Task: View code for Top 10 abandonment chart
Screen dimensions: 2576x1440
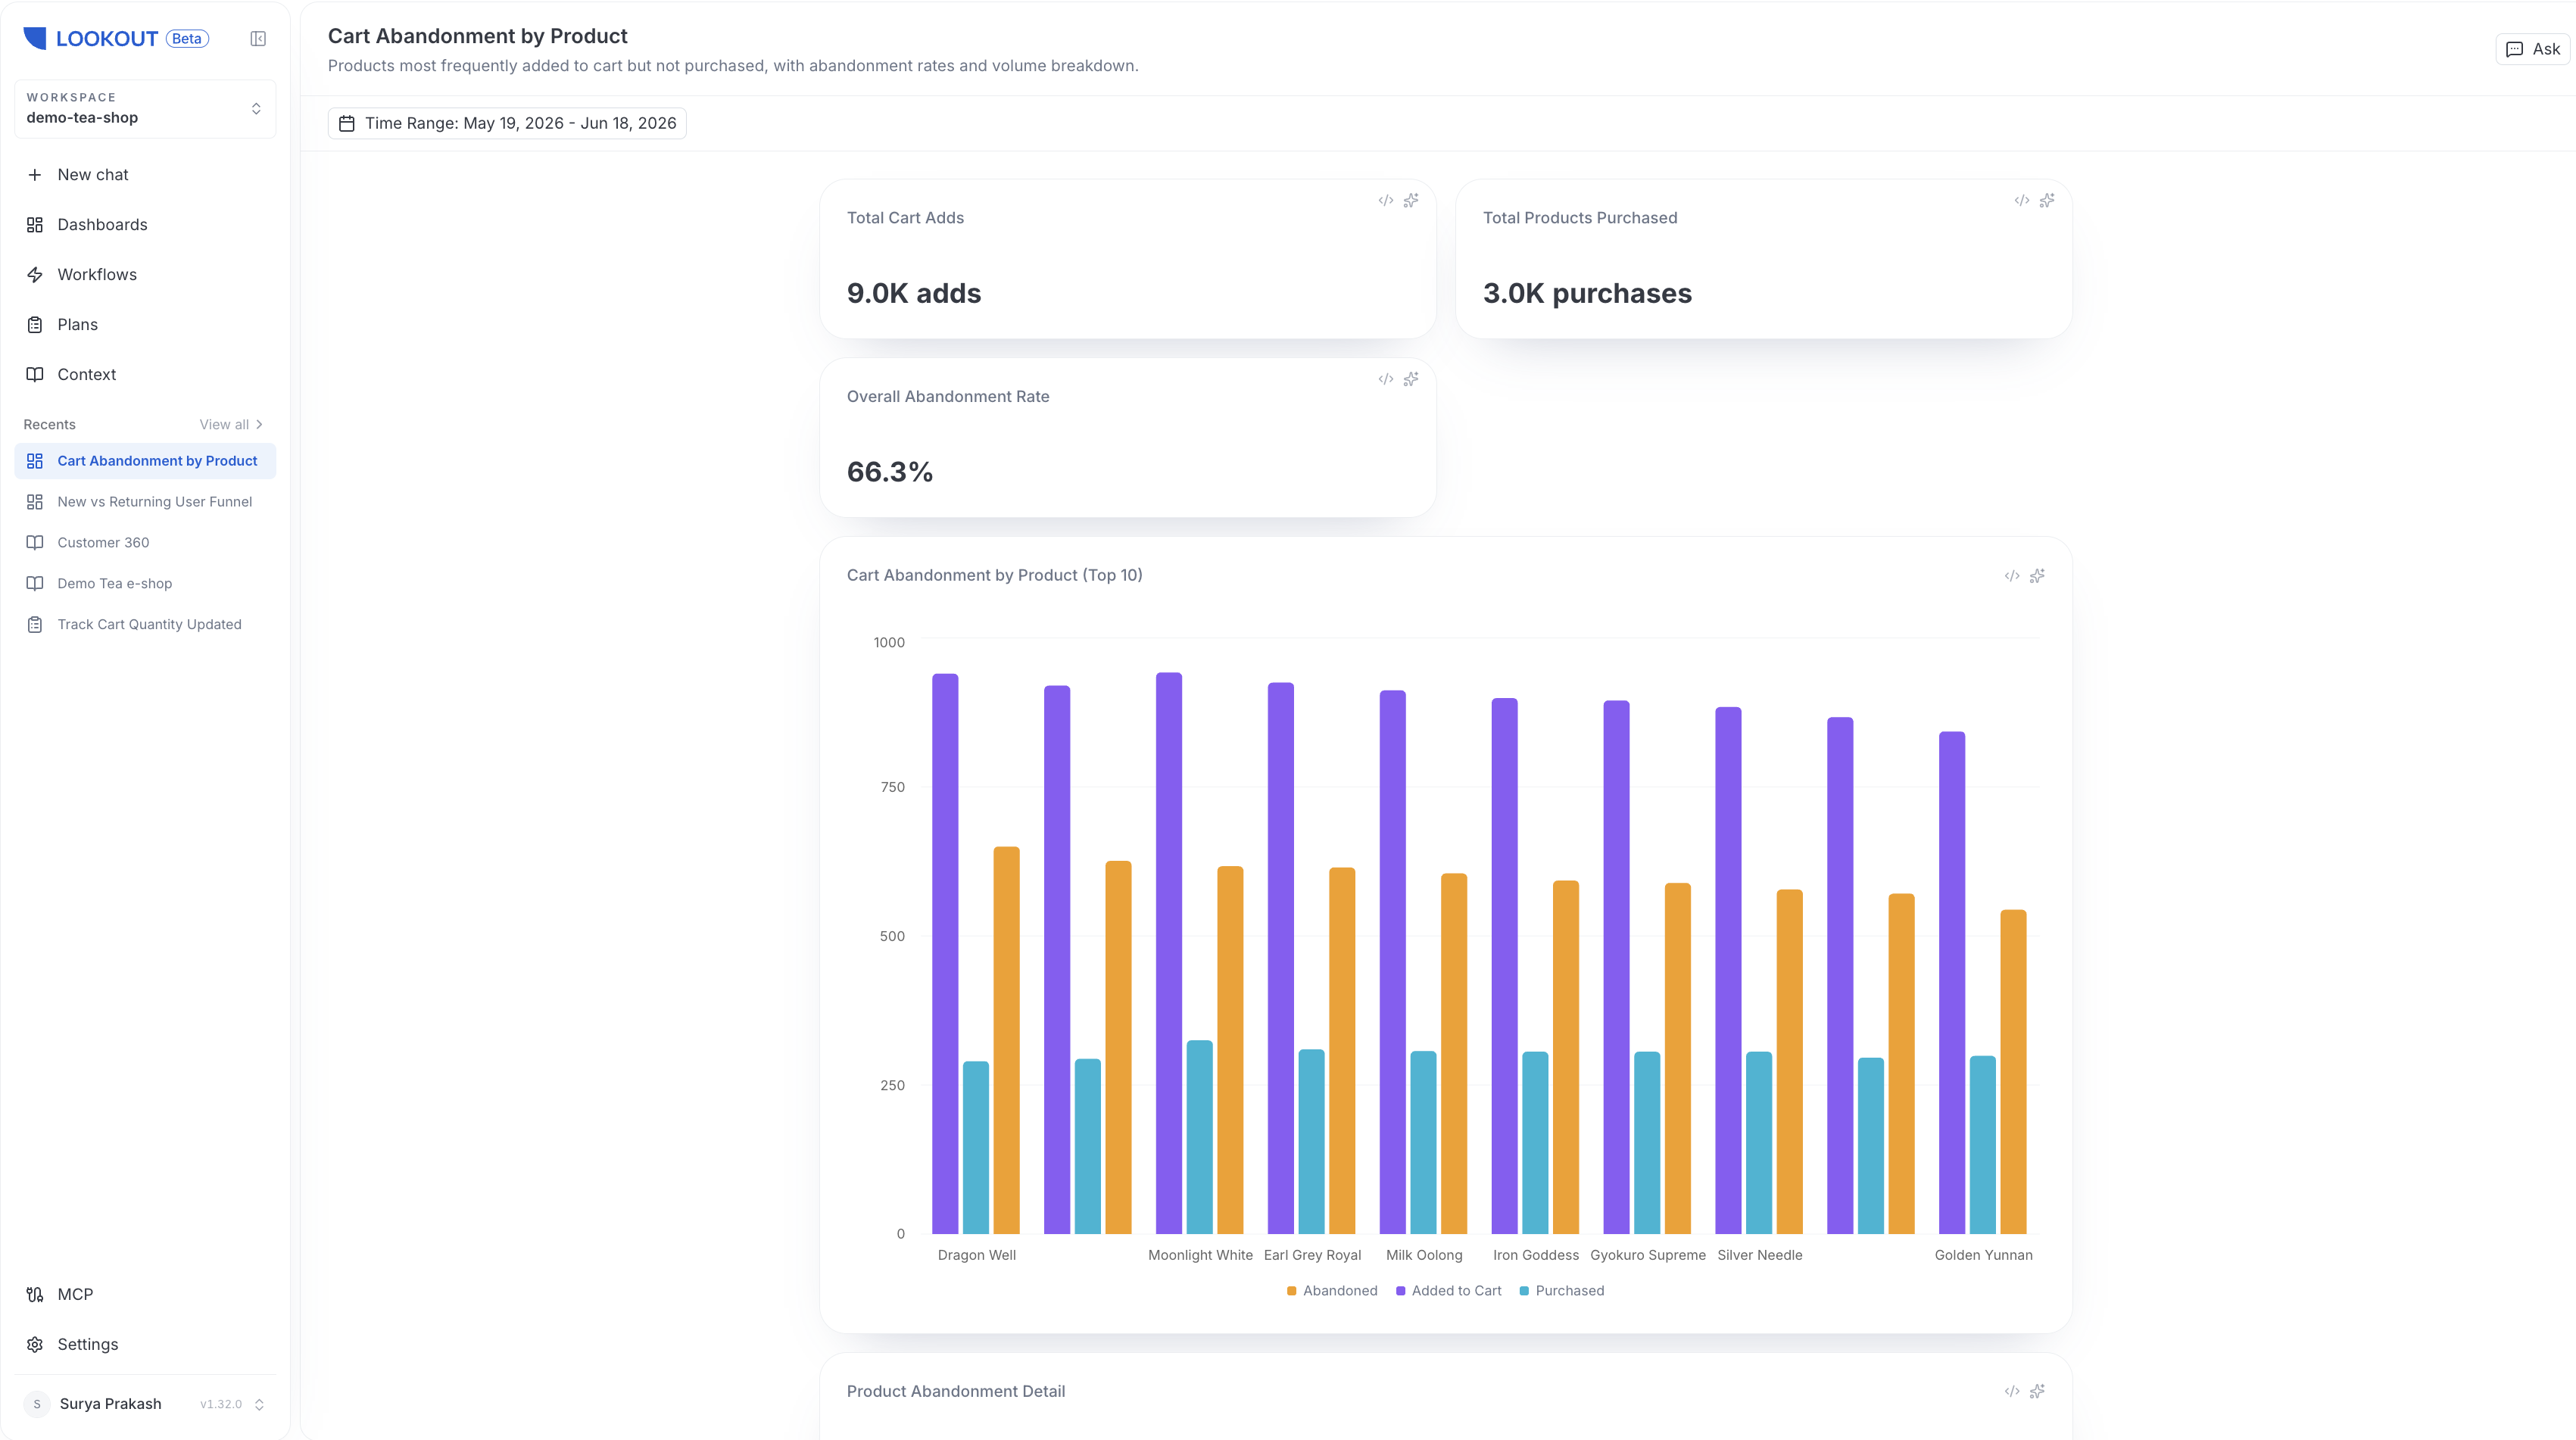Action: 2011,576
